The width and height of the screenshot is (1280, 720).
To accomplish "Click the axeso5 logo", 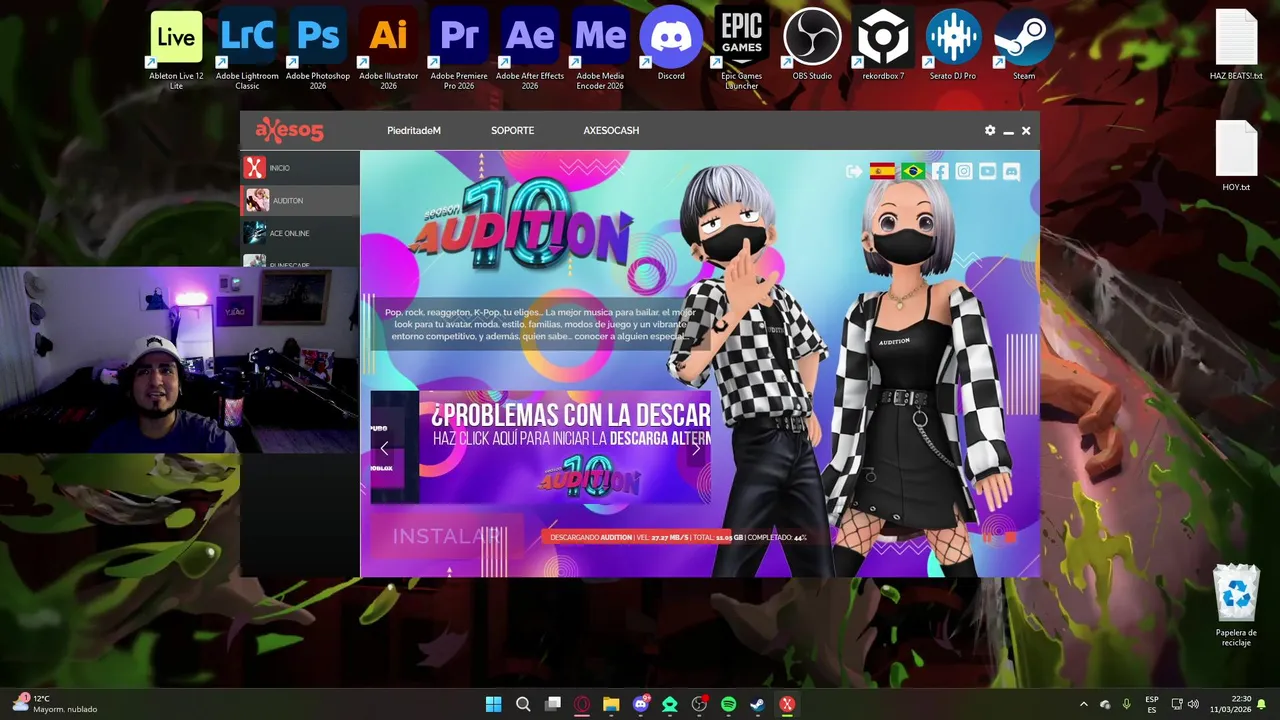I will pos(289,130).
